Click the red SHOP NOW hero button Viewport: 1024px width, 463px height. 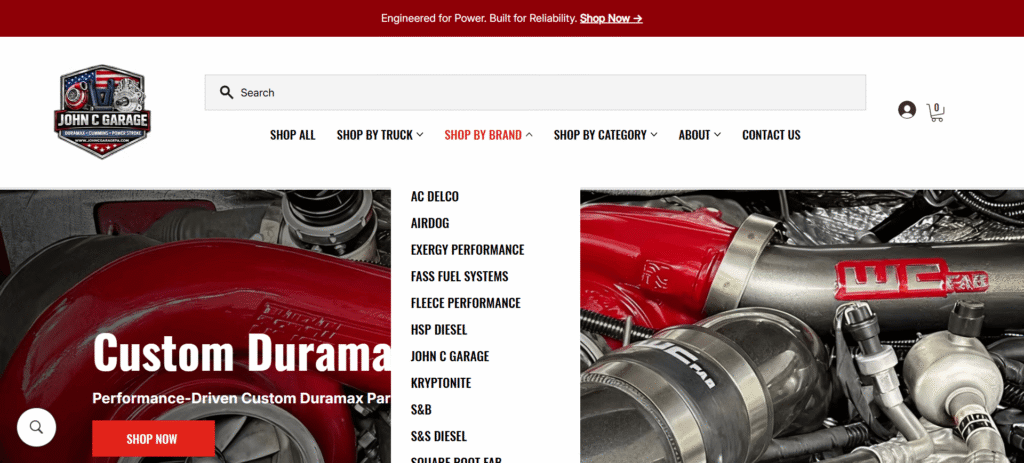(x=153, y=439)
